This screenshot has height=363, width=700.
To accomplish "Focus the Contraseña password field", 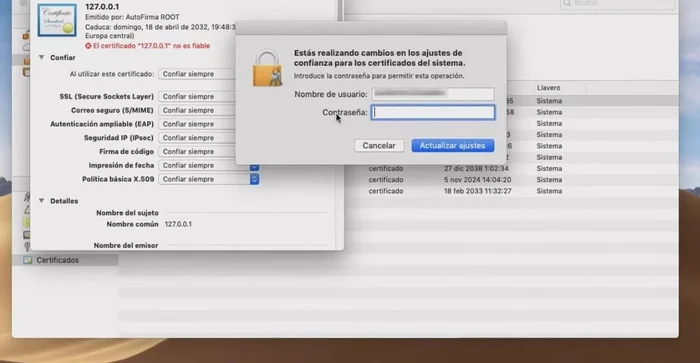I will (x=433, y=113).
